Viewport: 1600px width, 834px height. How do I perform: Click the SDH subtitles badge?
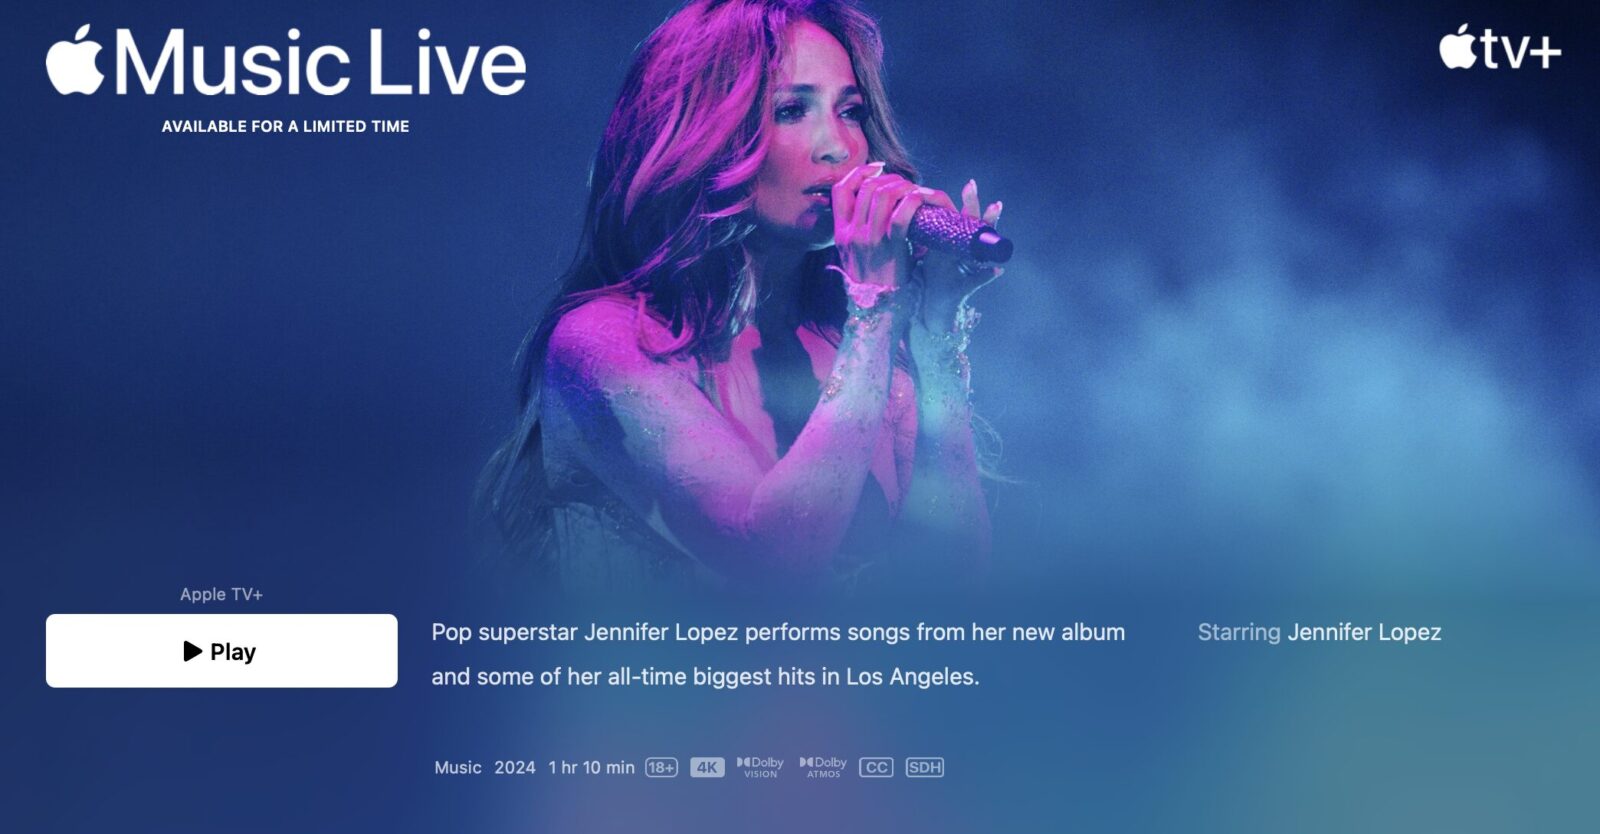[x=924, y=767]
